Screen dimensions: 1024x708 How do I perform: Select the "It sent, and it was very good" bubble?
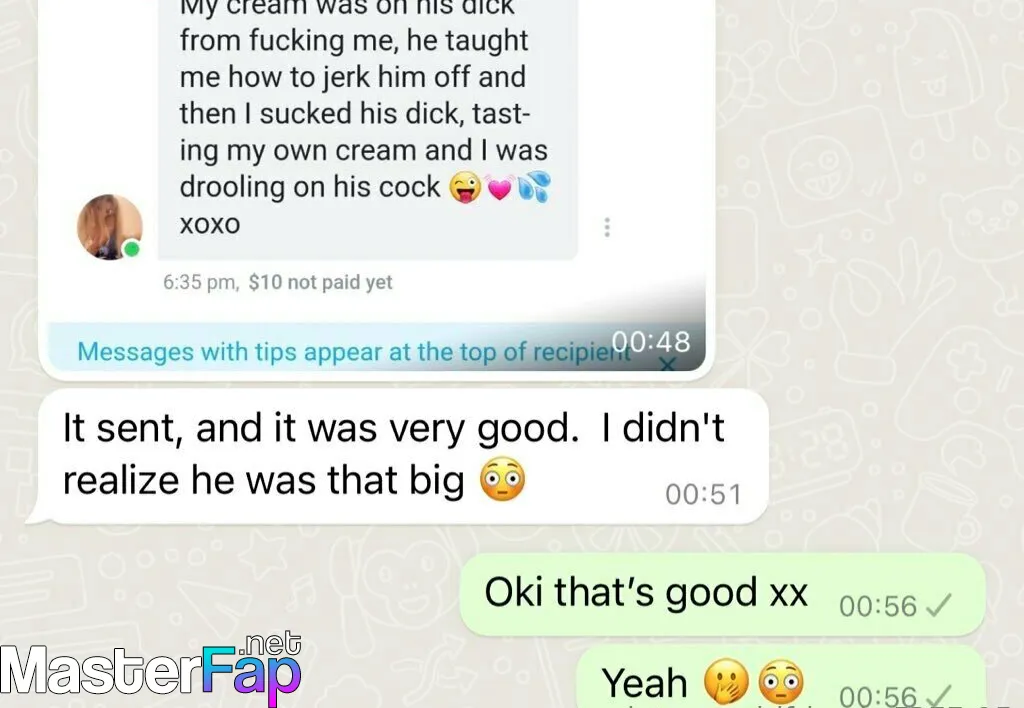click(397, 456)
